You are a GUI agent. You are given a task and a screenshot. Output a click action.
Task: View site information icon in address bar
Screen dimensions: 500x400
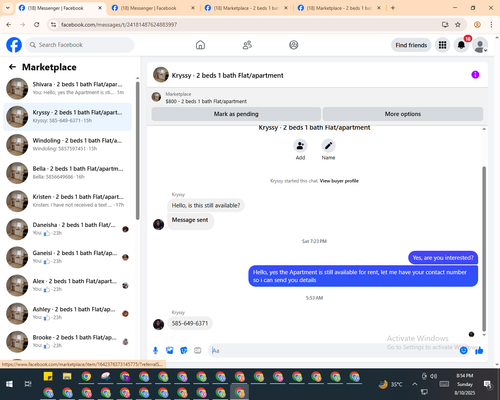coord(53,24)
